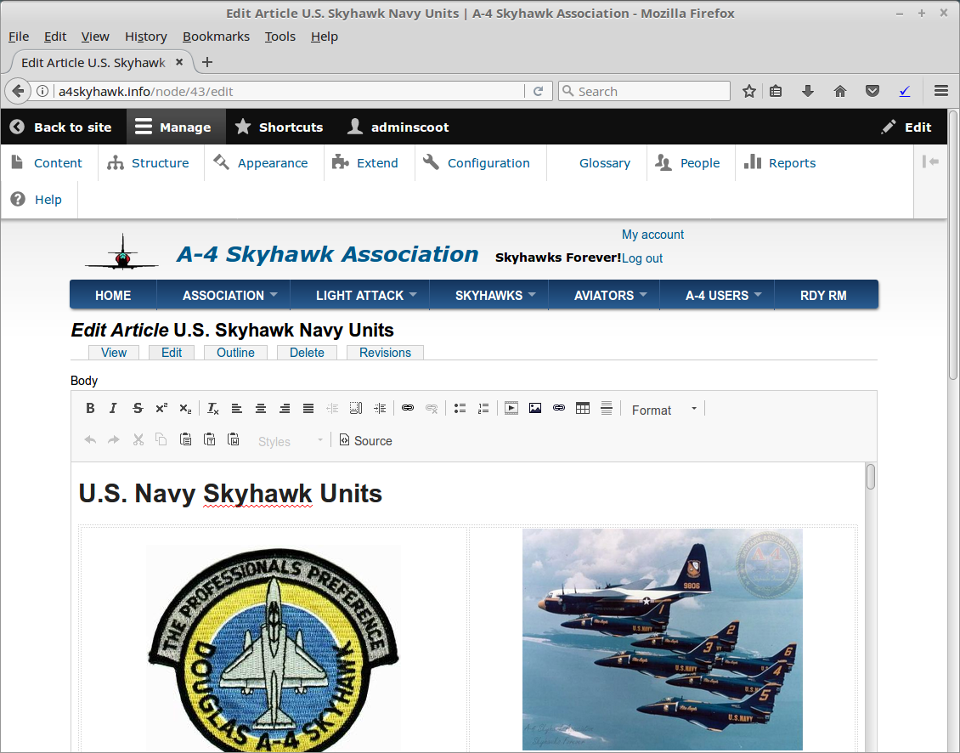The width and height of the screenshot is (960, 753).
Task: Click the second link icon after the image icon
Action: coord(558,408)
